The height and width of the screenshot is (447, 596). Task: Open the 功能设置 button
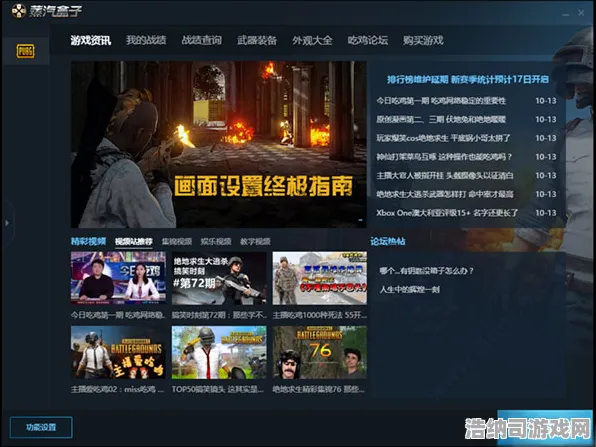pyautogui.click(x=41, y=427)
